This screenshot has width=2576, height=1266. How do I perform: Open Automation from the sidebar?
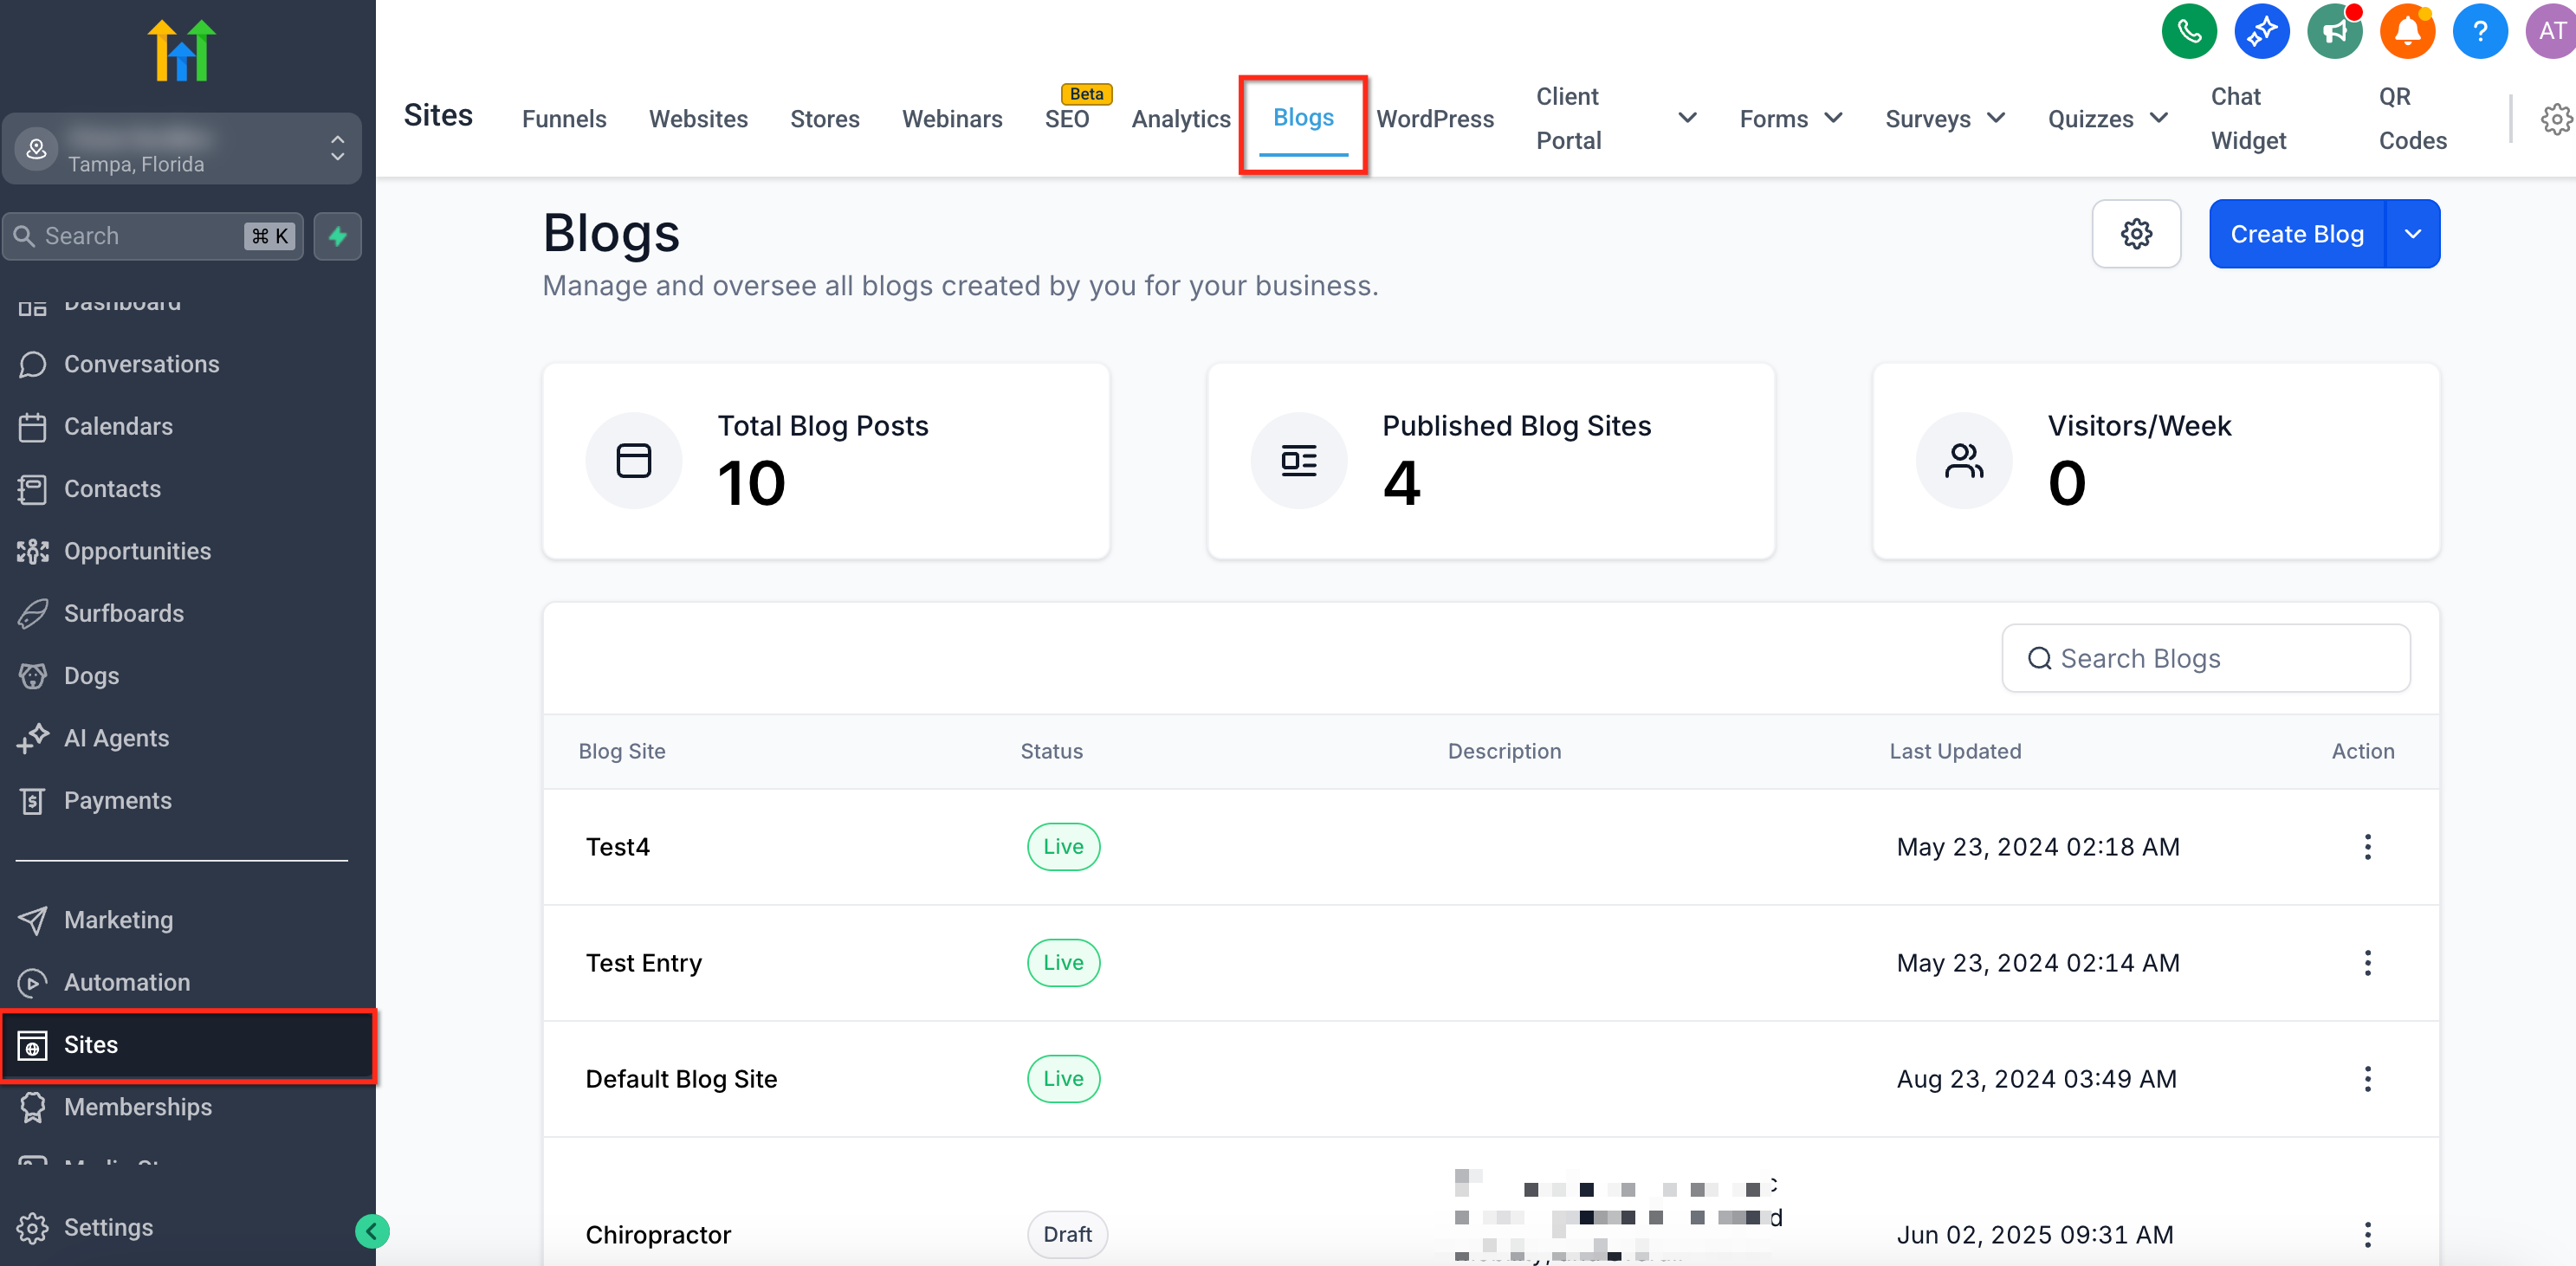(127, 982)
